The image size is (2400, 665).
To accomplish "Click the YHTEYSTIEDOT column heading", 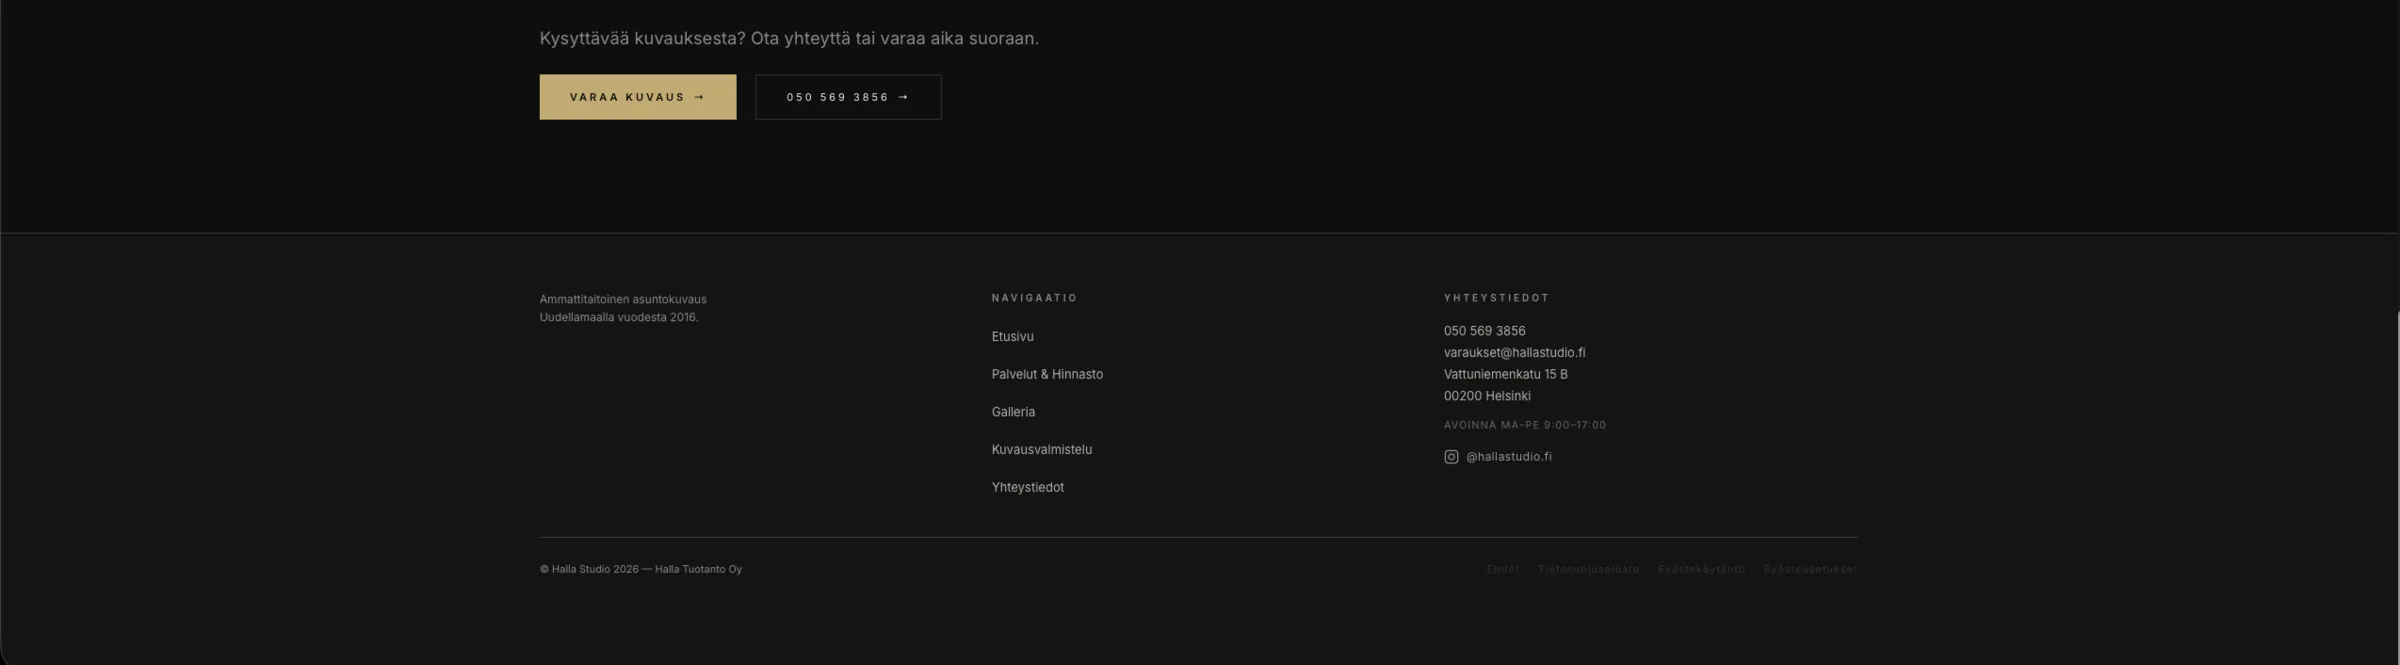I will 1496,298.
